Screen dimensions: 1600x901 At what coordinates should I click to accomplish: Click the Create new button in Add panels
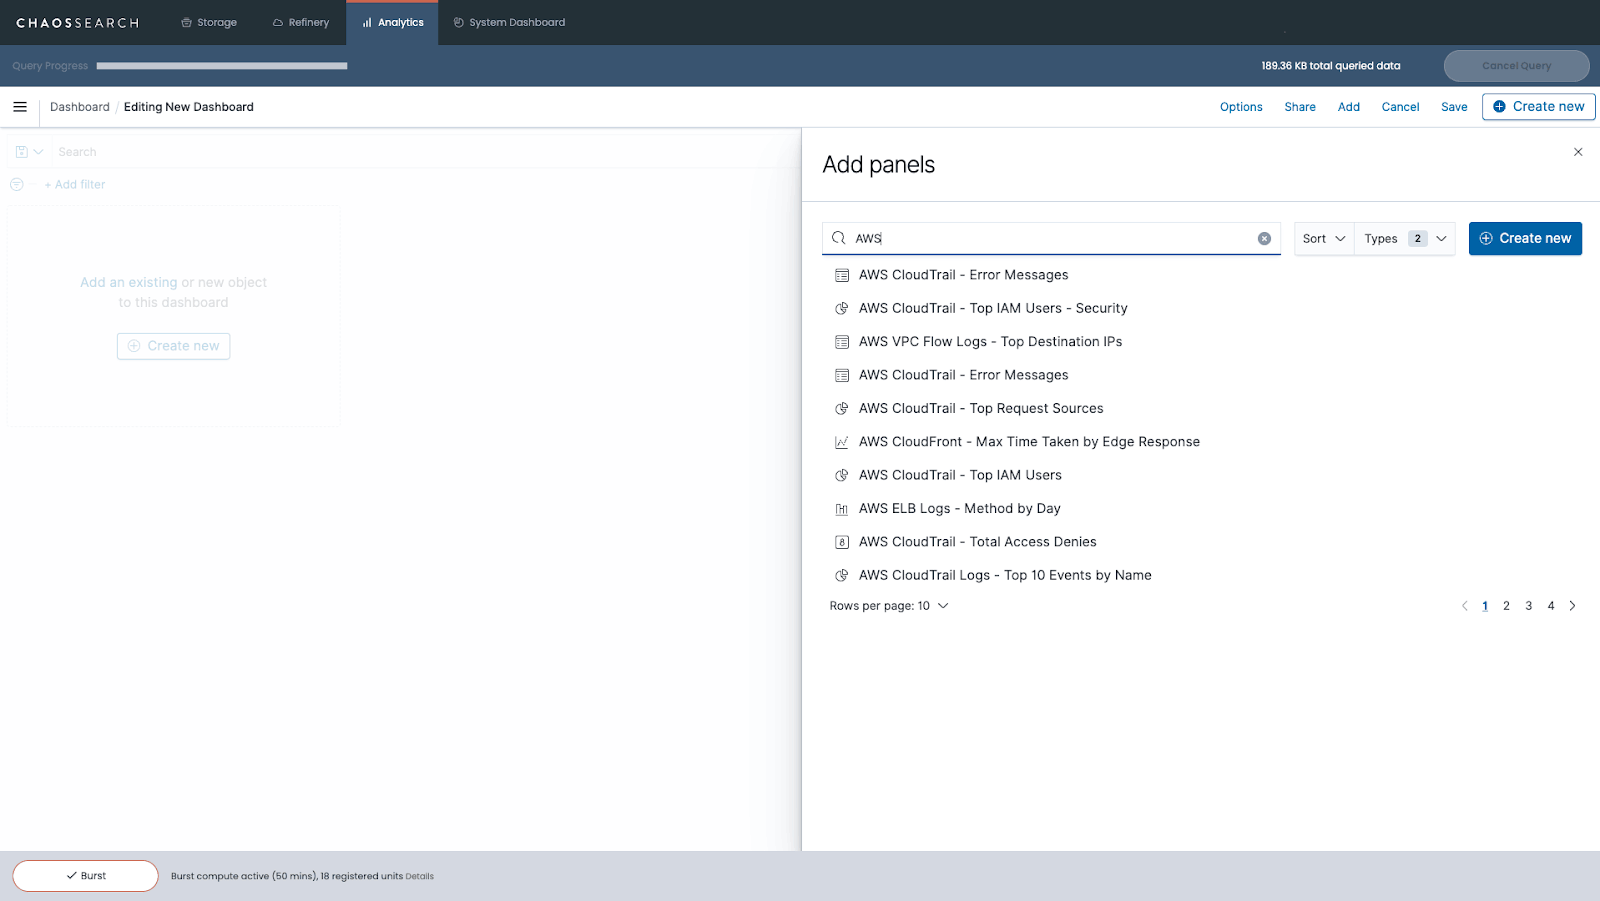click(1525, 238)
